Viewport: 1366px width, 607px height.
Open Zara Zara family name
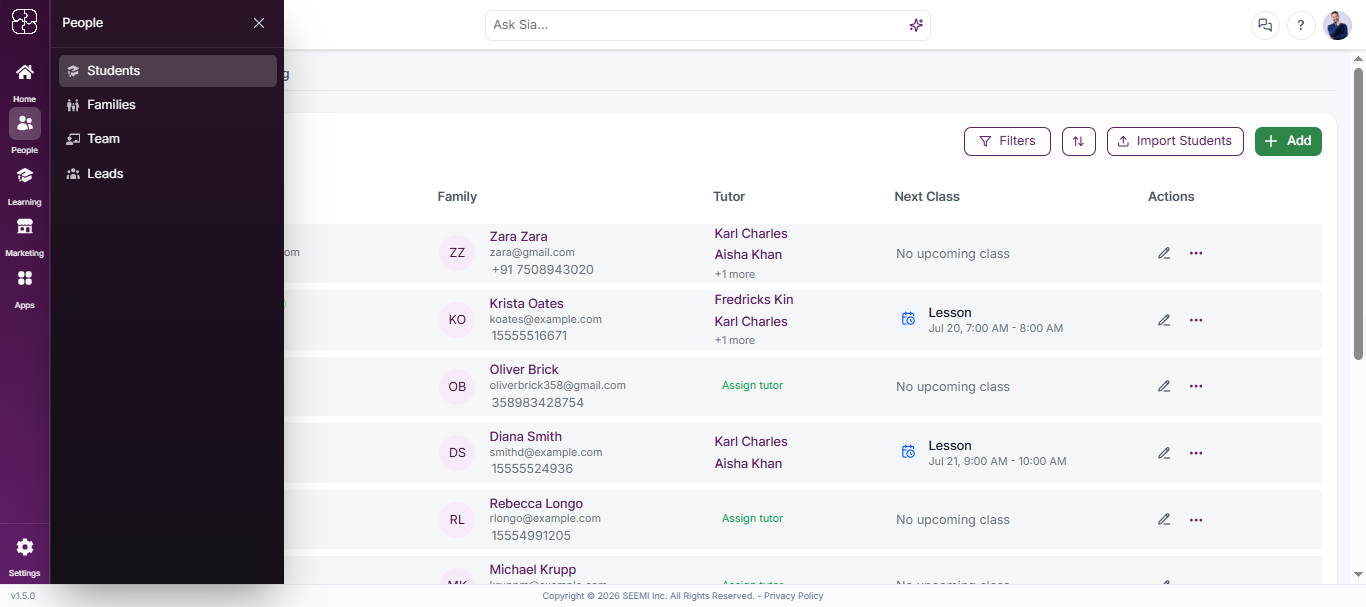point(518,237)
